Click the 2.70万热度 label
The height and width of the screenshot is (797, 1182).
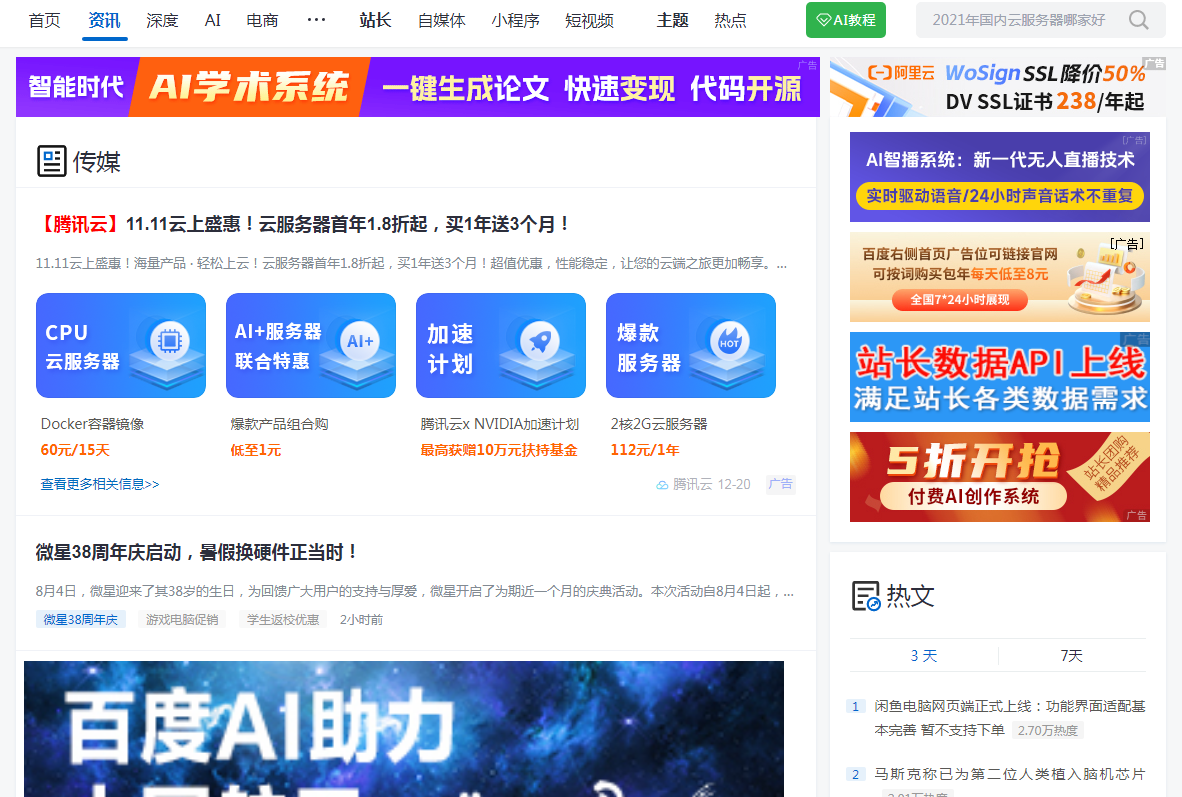1048,730
